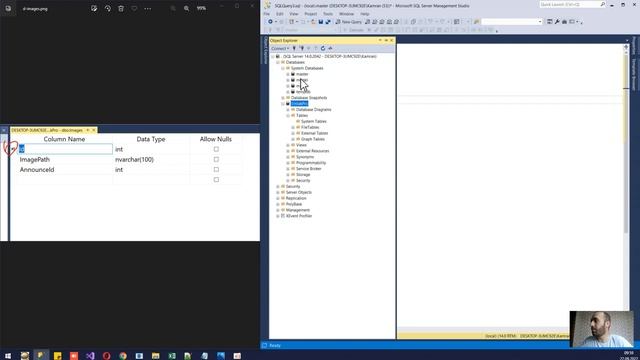Click the Save icon in SSMS toolbar

pos(321,22)
